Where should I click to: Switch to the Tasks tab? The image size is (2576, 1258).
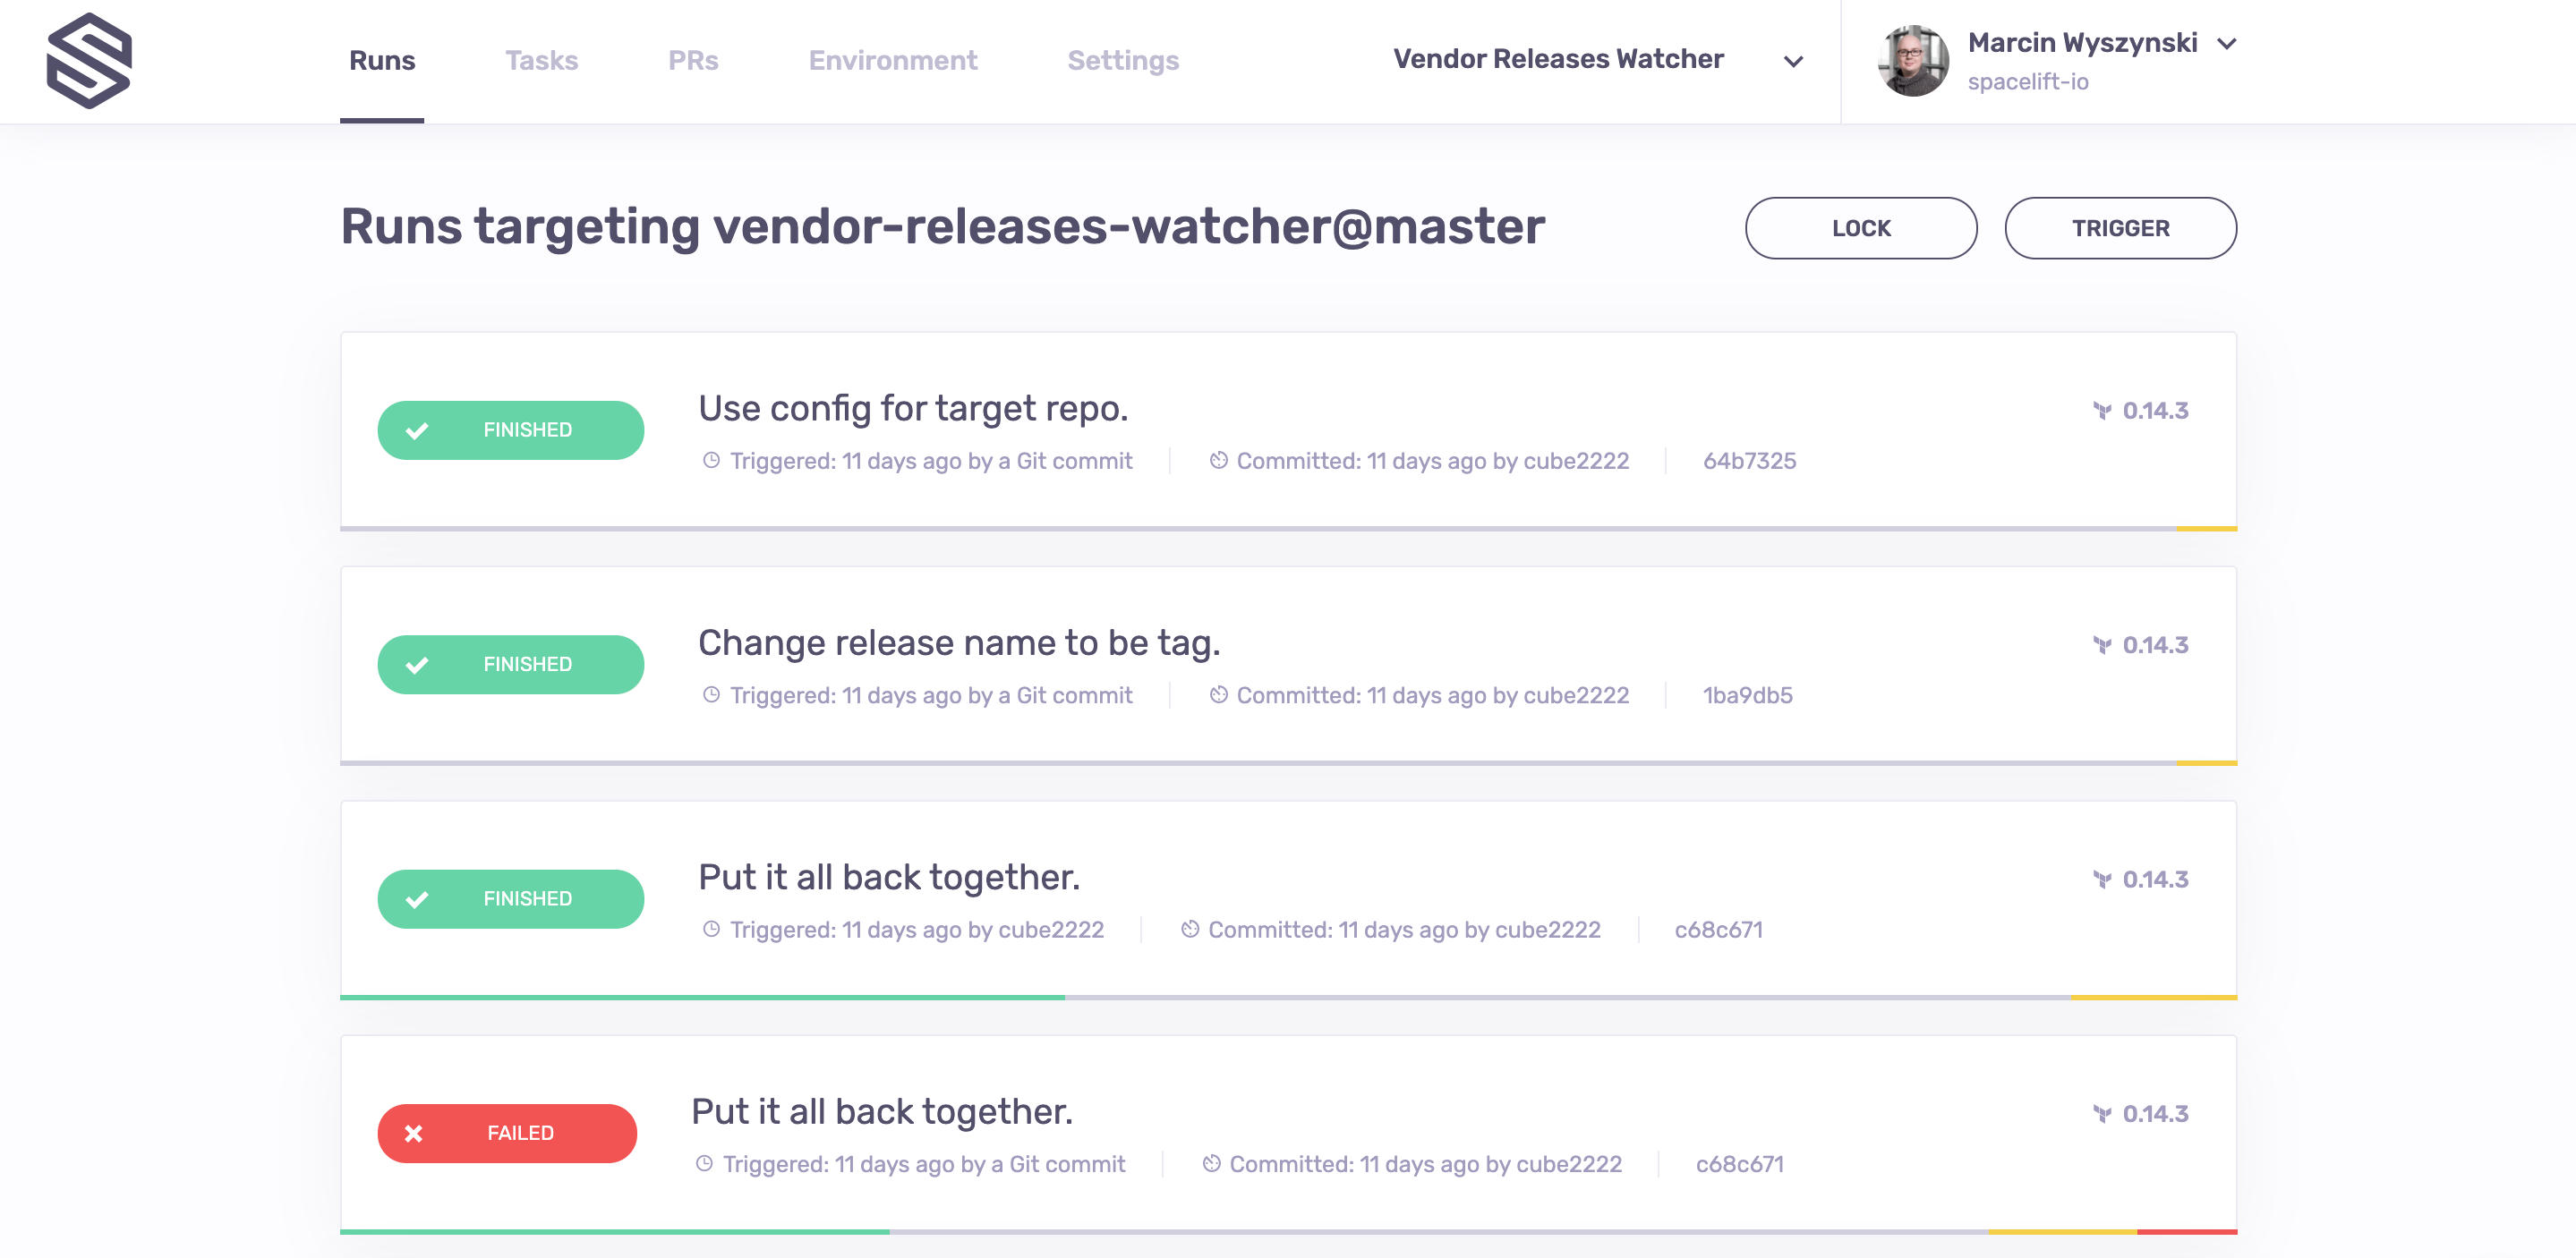[541, 61]
